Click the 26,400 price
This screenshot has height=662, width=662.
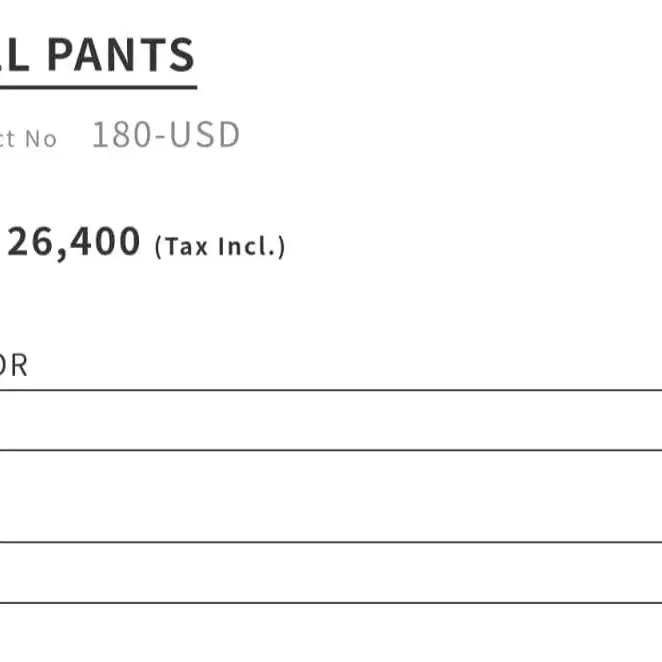[73, 242]
